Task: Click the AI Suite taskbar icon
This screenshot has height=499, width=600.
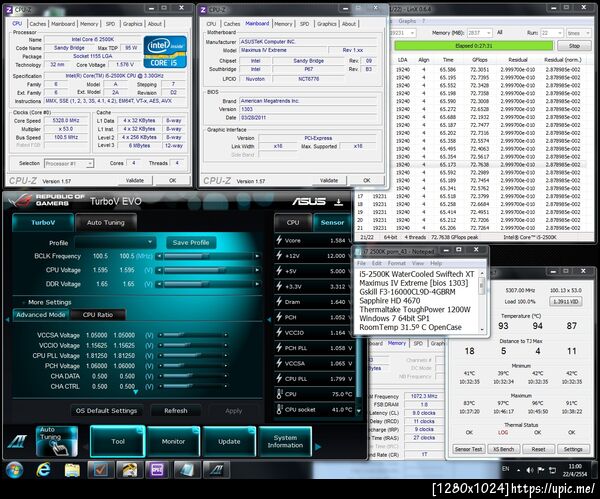Action: click(216, 470)
